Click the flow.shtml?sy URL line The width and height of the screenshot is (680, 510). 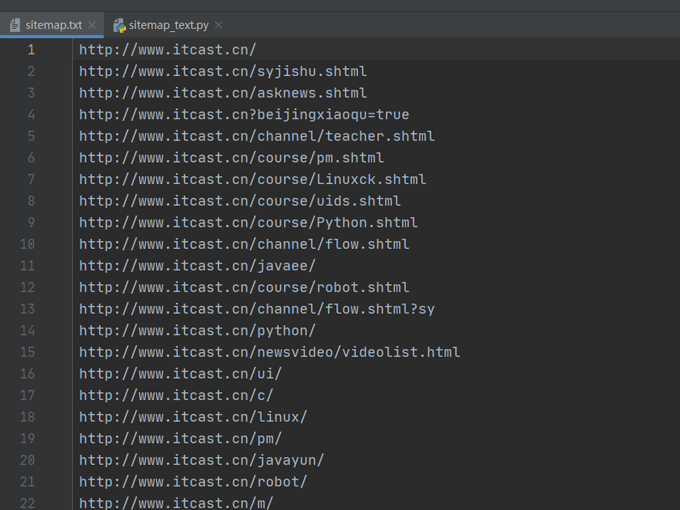tap(257, 309)
